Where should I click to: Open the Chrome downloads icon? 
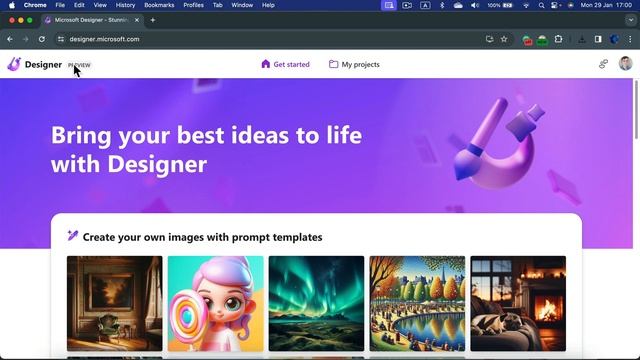[582, 39]
